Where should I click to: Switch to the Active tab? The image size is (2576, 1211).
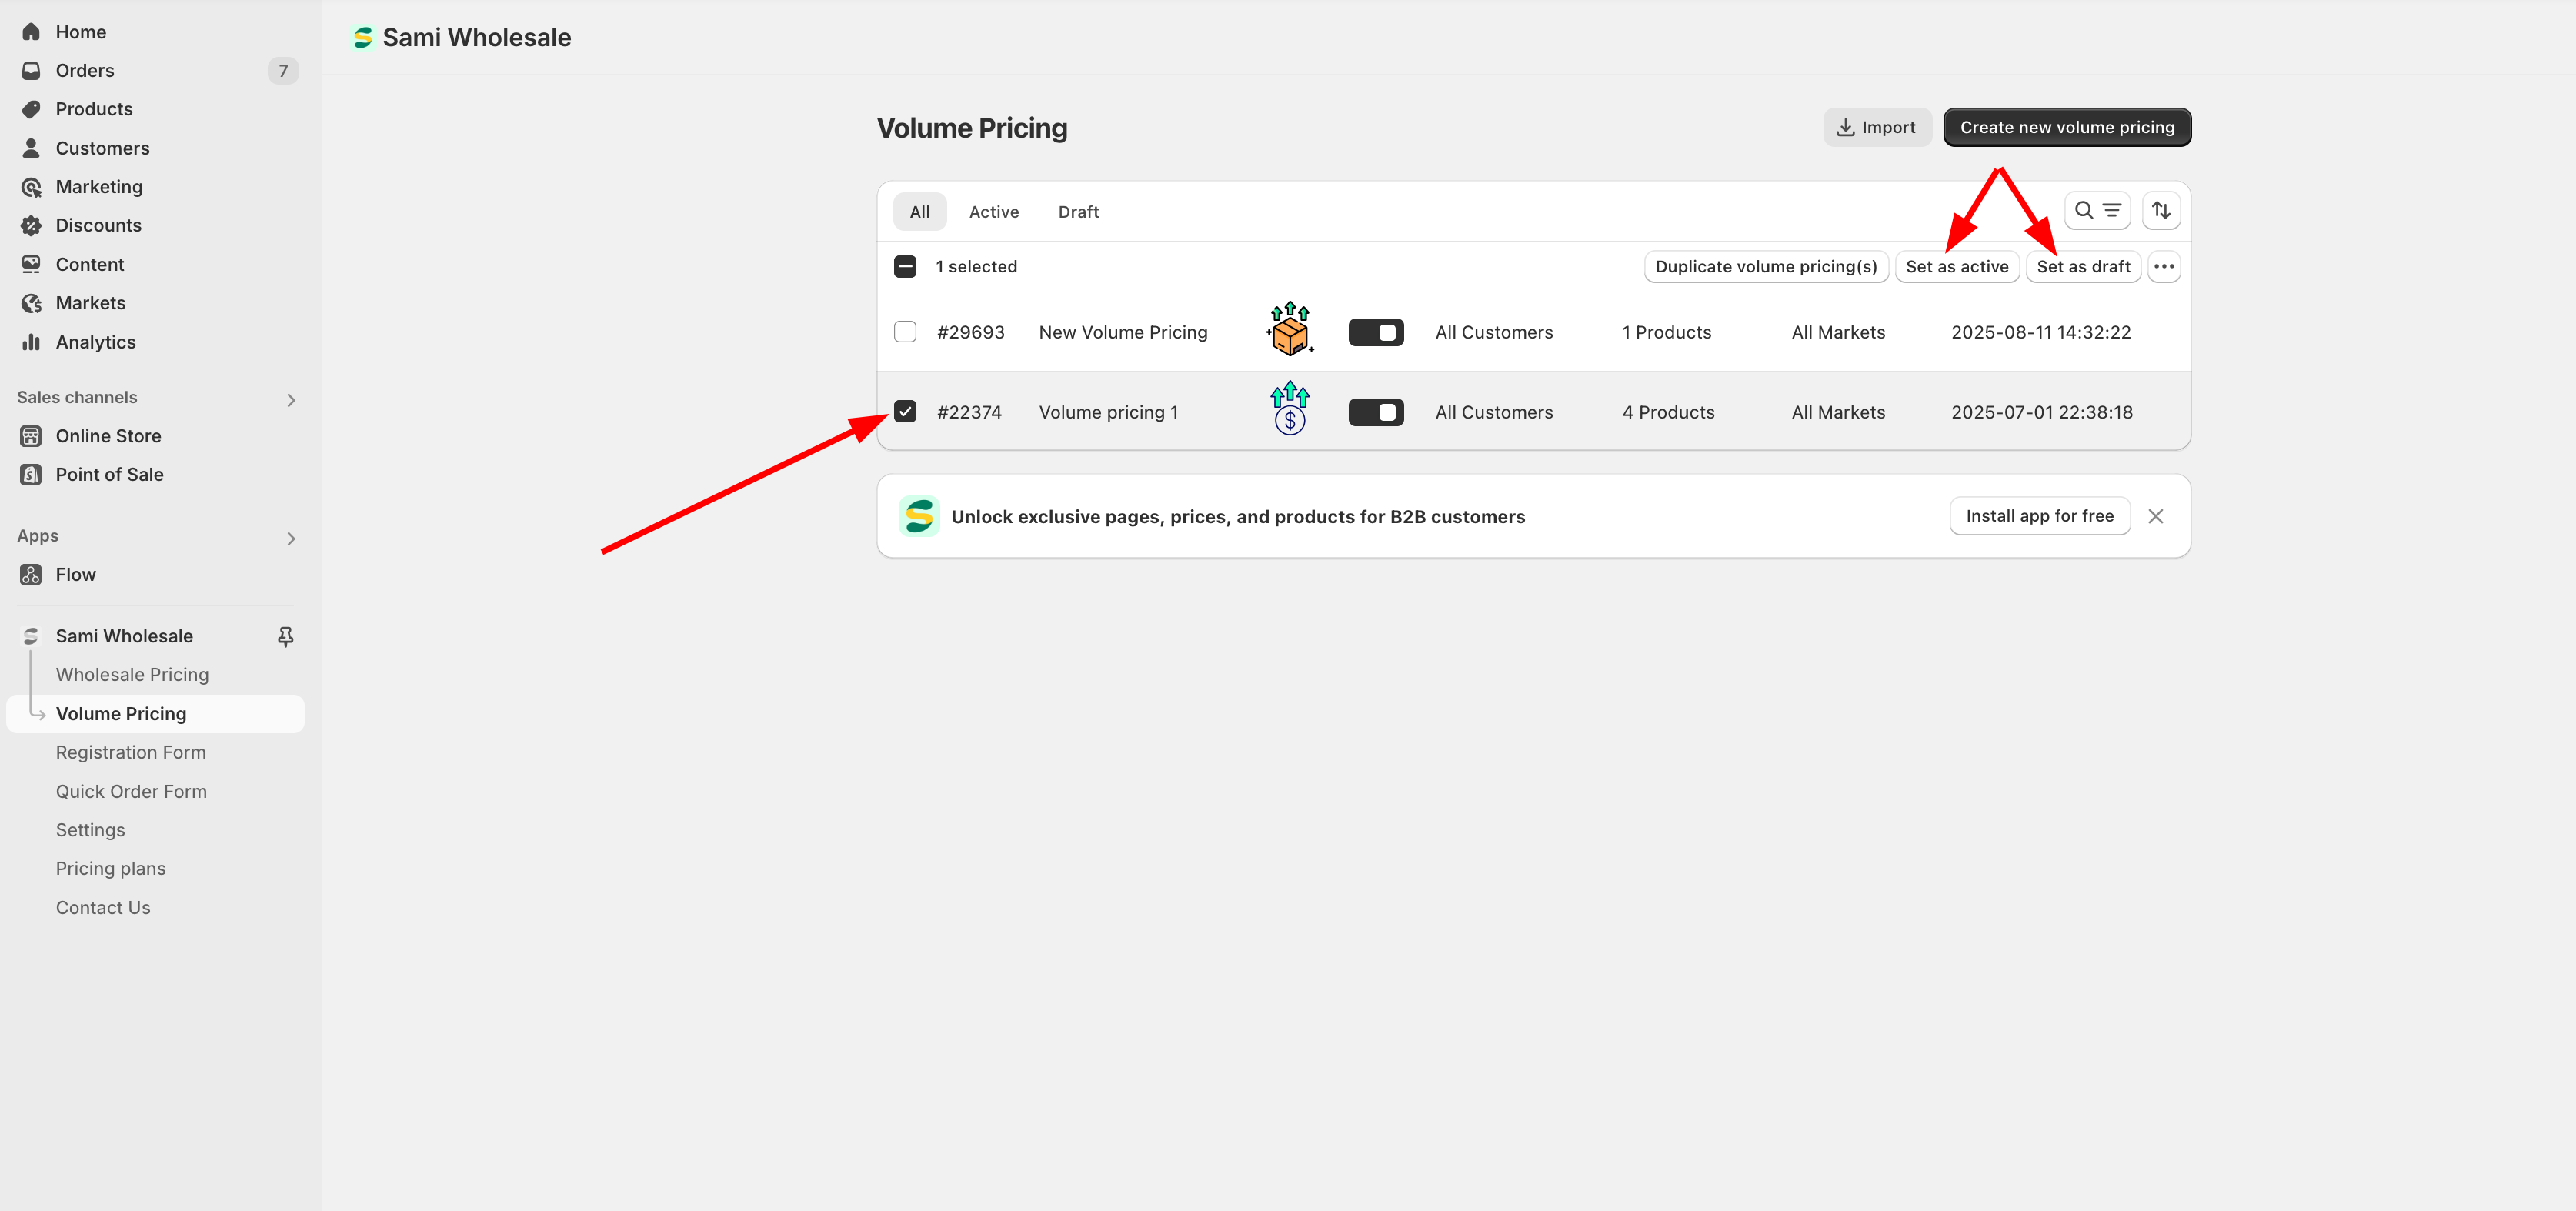(993, 212)
